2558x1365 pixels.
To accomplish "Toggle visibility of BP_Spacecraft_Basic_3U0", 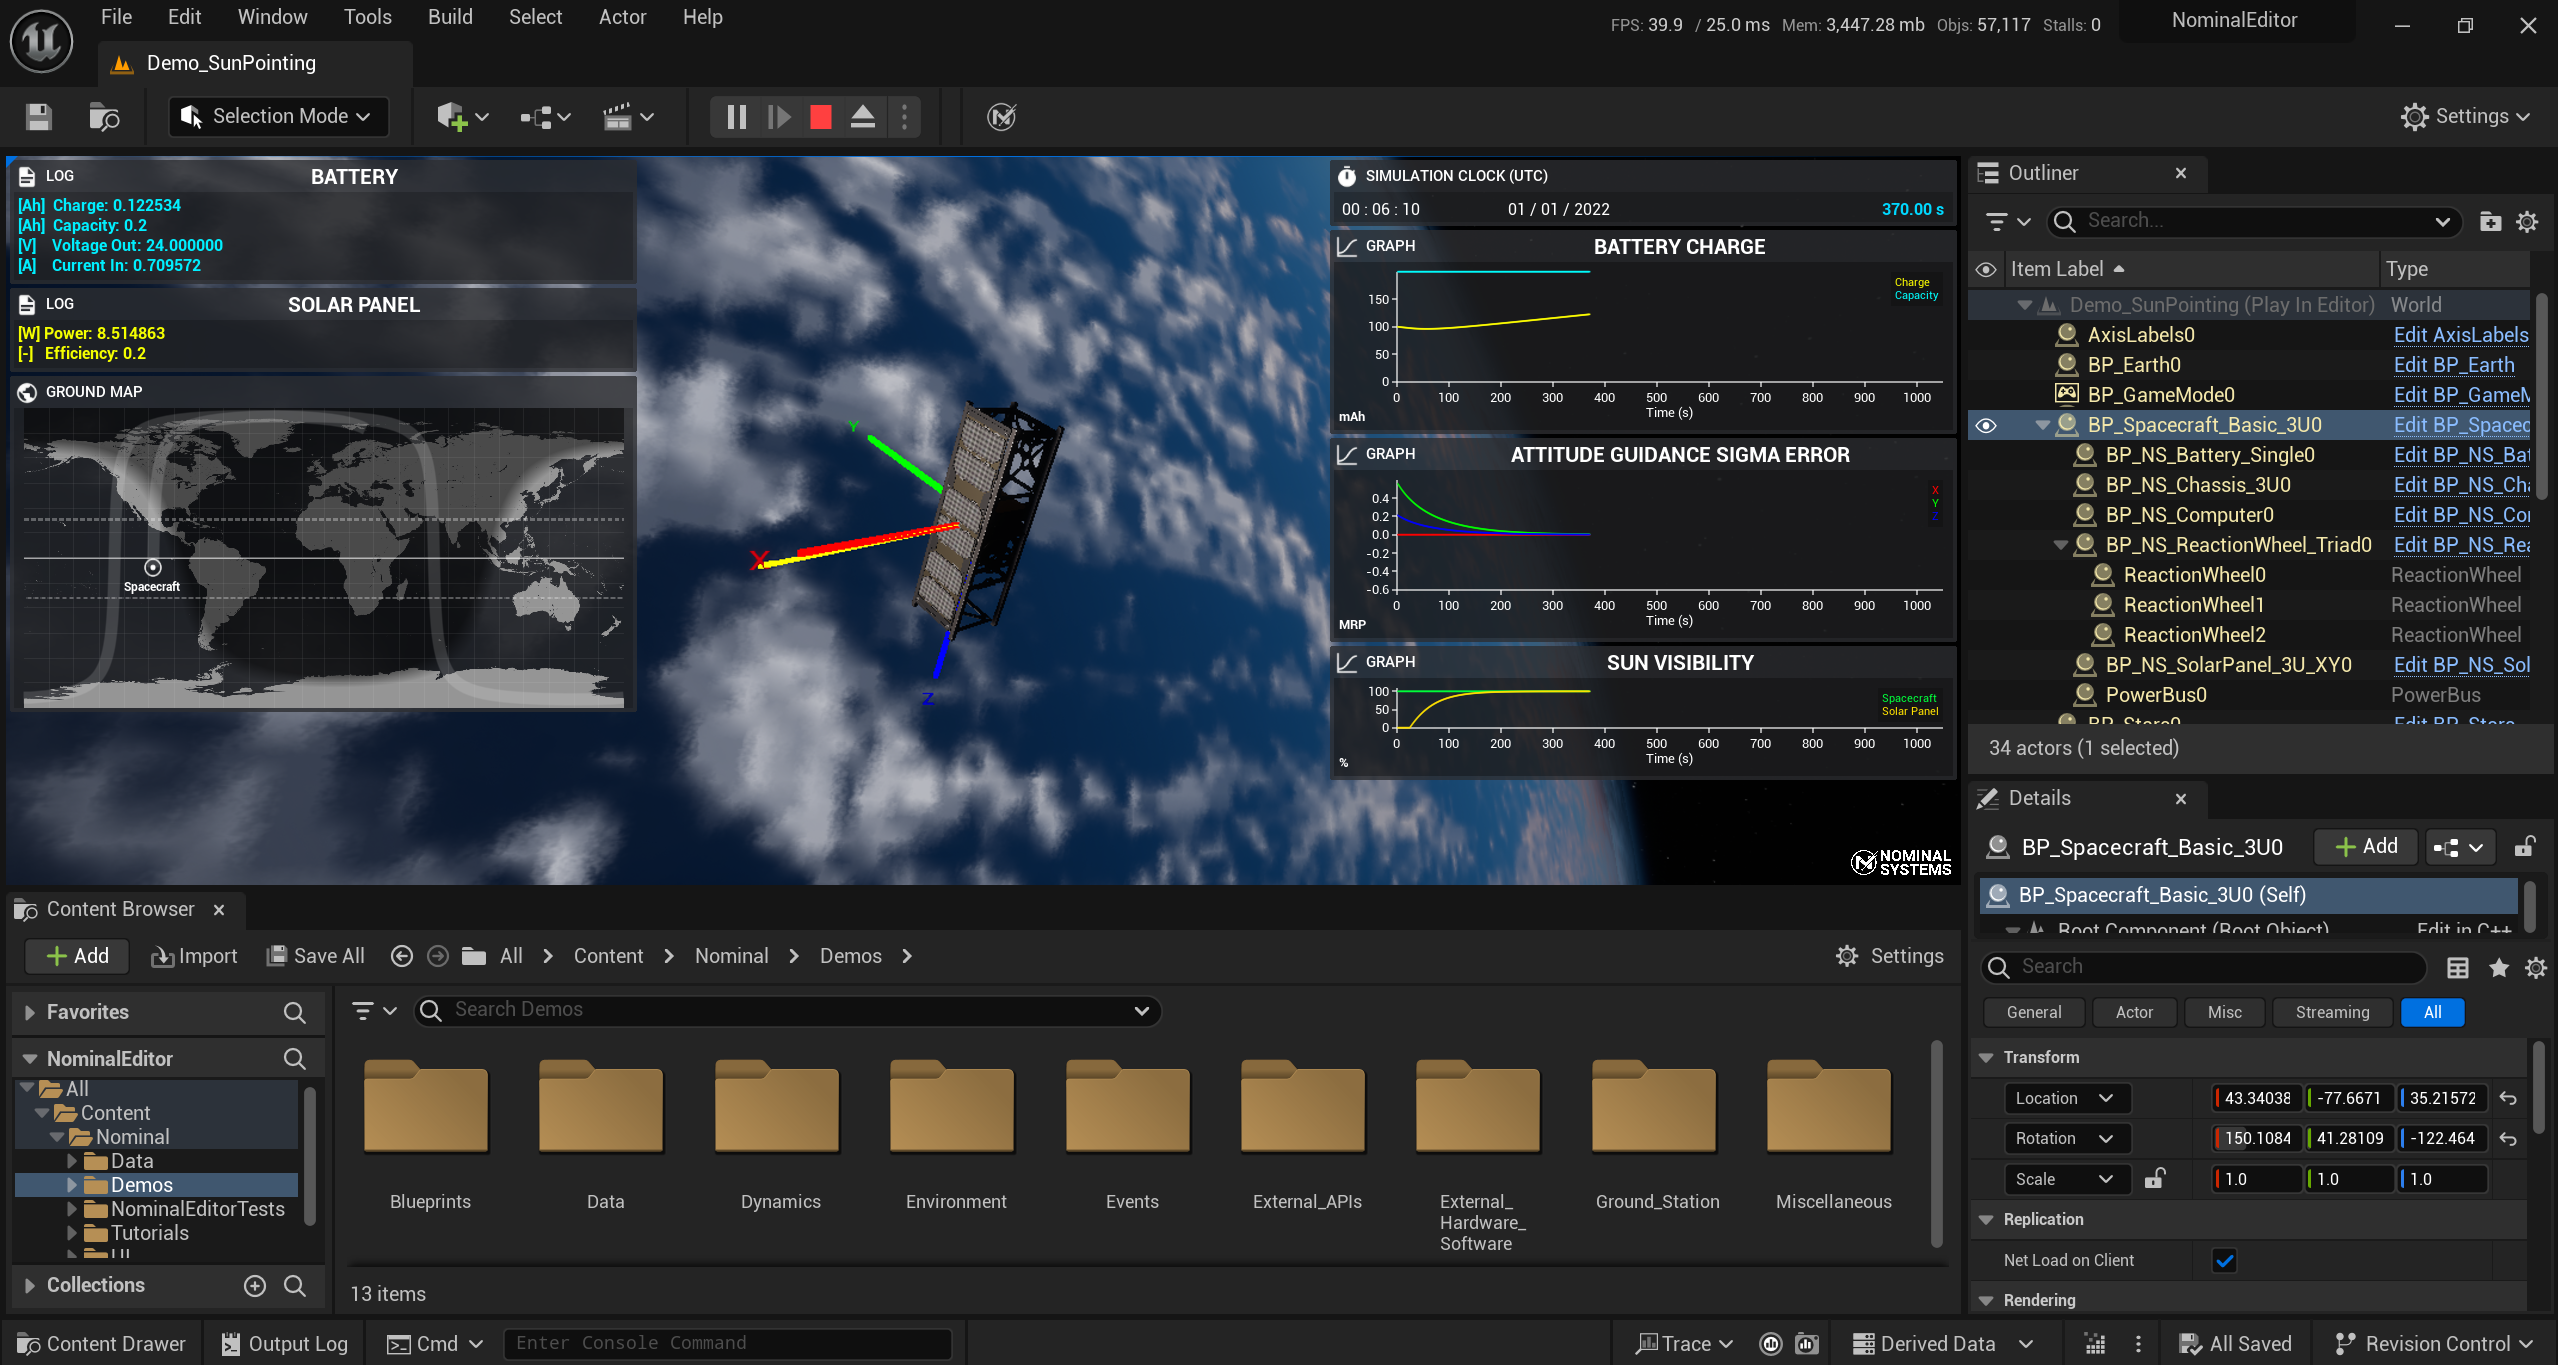I will [x=1986, y=425].
